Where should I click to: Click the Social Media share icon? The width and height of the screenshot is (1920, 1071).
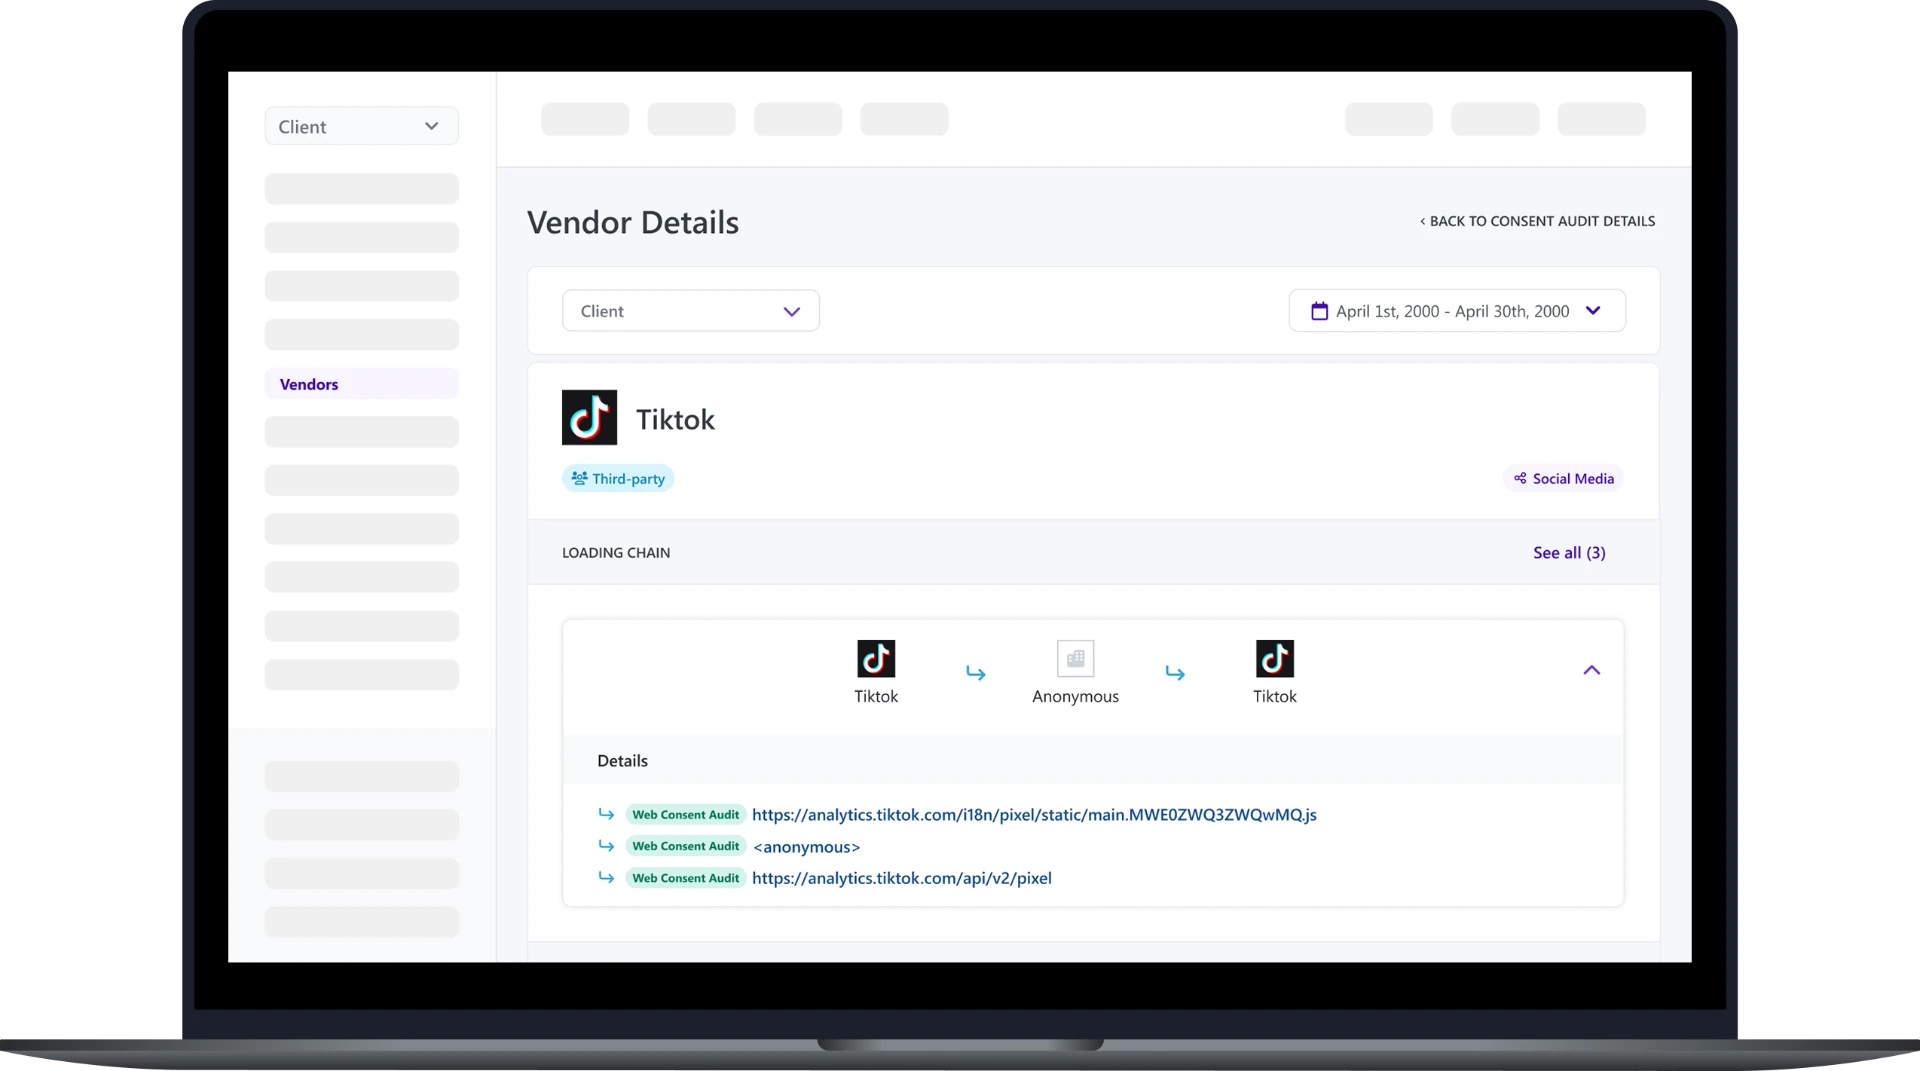[1520, 478]
